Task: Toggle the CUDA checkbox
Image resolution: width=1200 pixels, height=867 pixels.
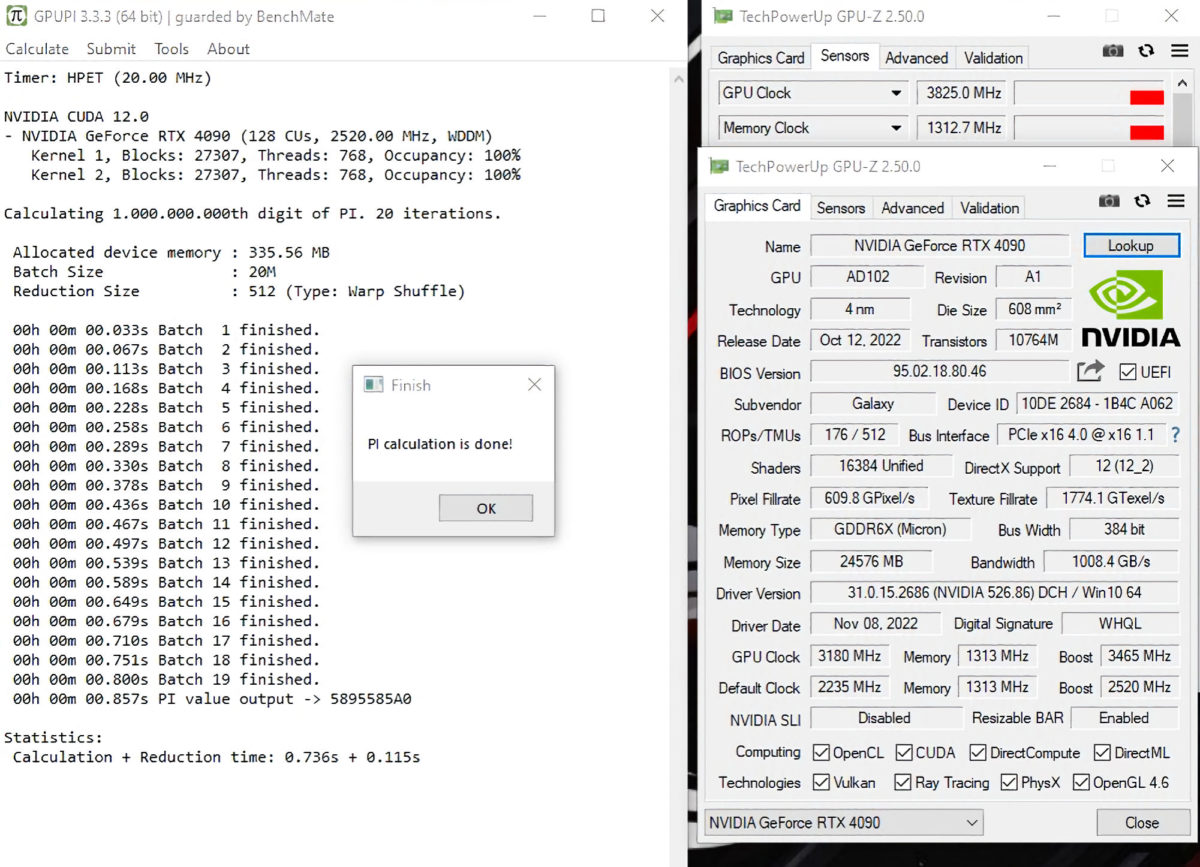Action: [904, 752]
